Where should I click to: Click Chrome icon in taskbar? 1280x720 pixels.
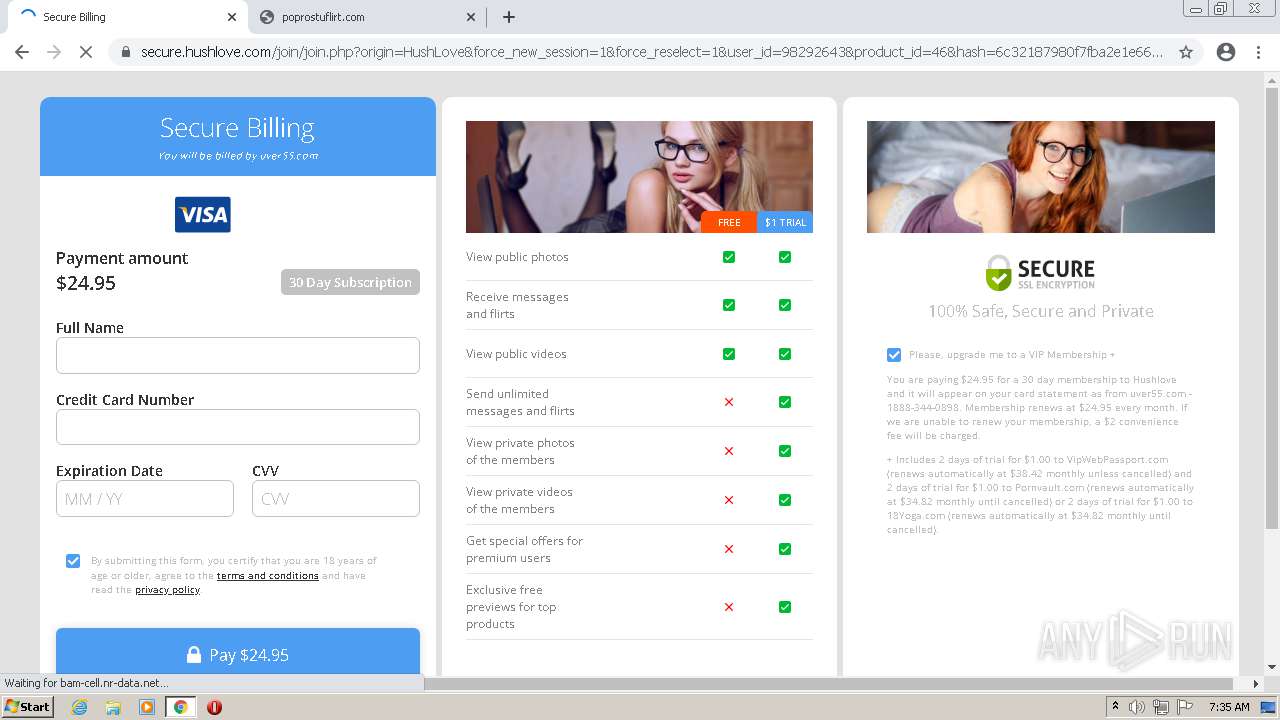(180, 707)
